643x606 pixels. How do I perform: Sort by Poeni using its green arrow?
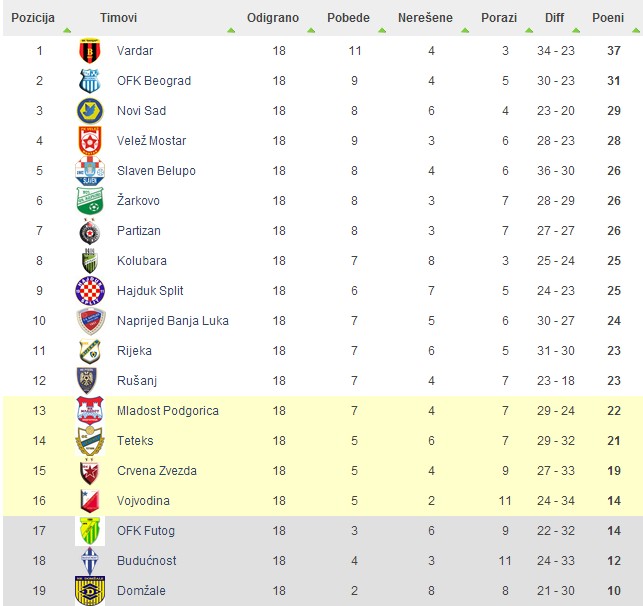click(636, 30)
